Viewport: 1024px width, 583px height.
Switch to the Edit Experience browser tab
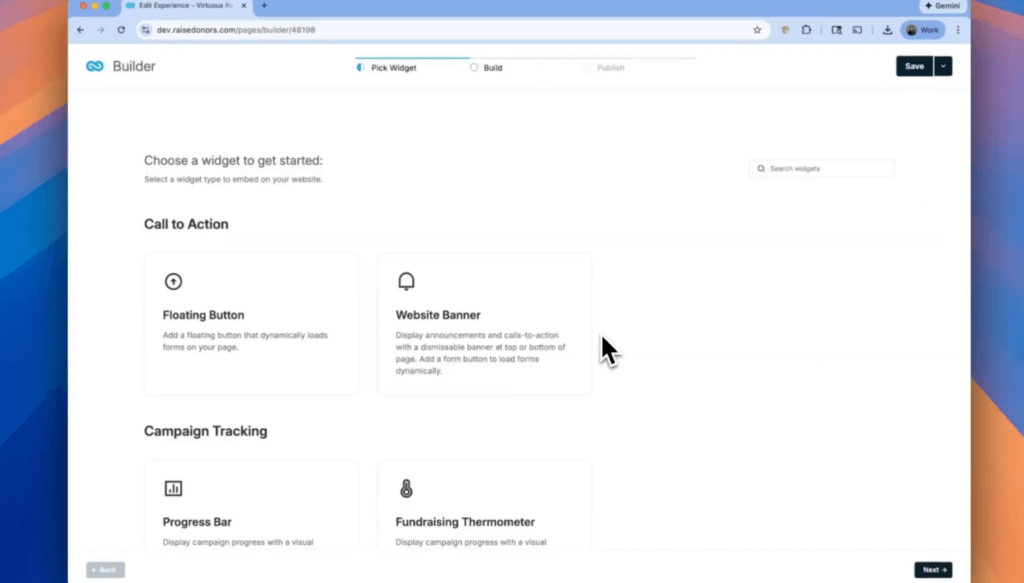[186, 5]
